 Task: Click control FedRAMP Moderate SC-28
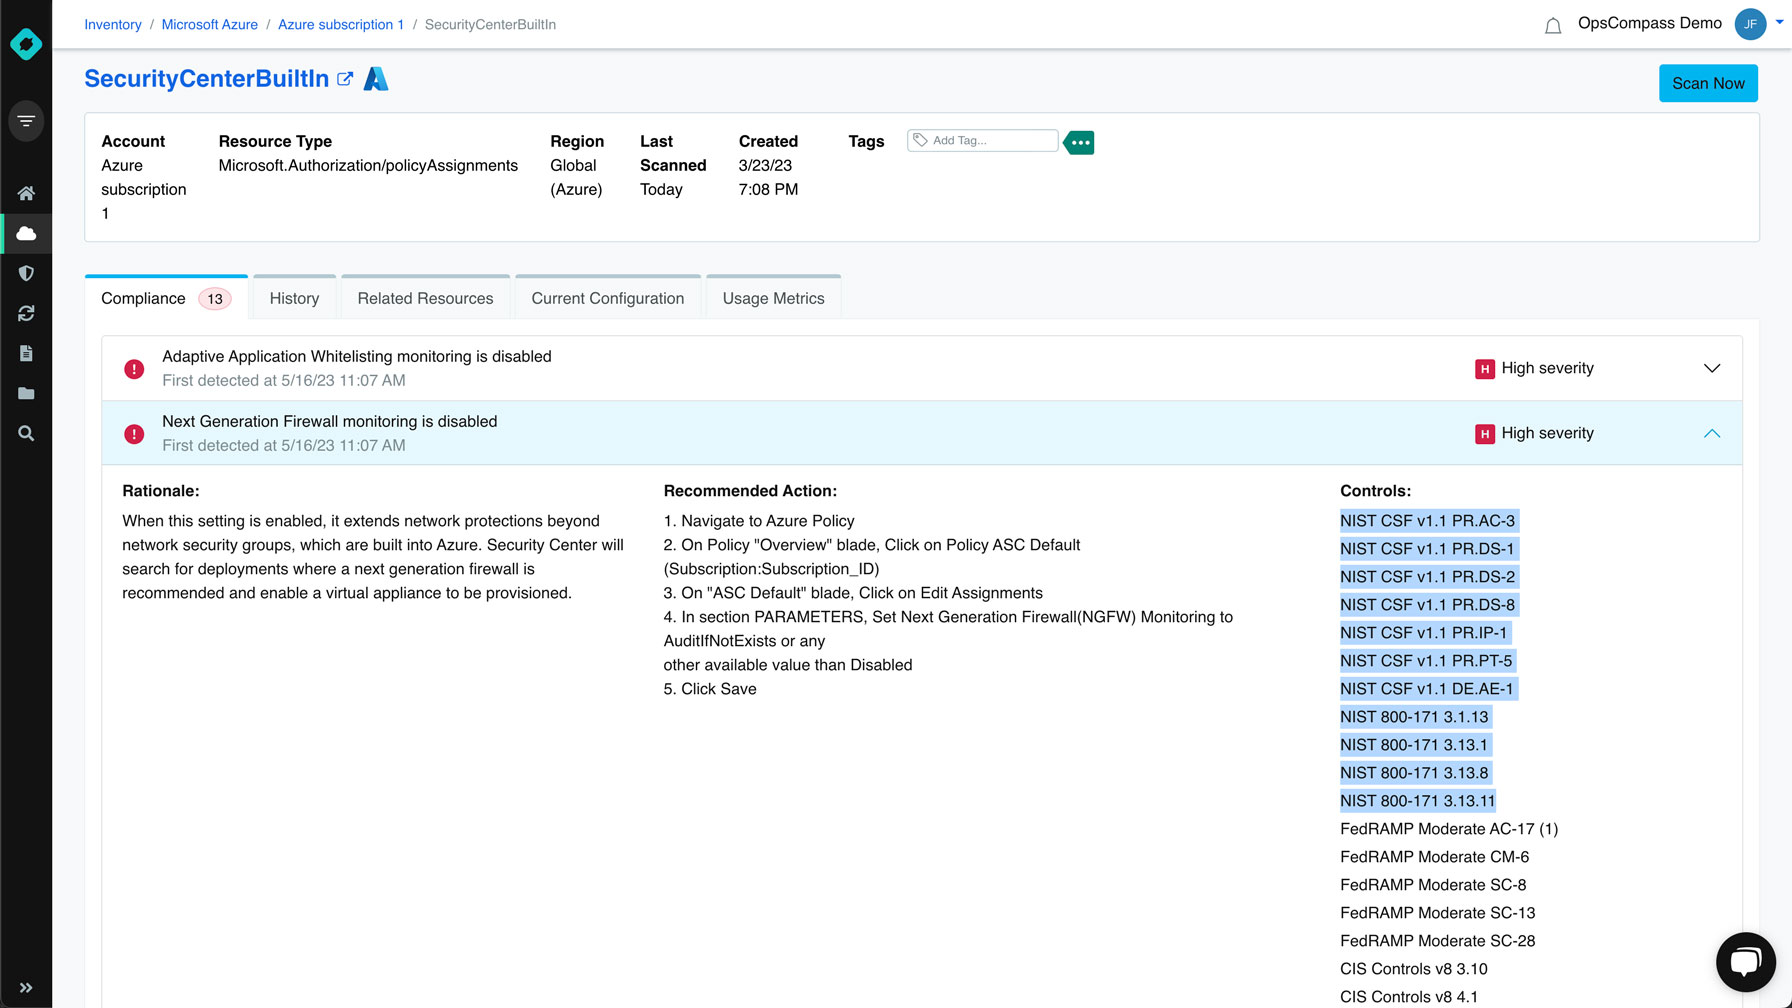tap(1438, 941)
